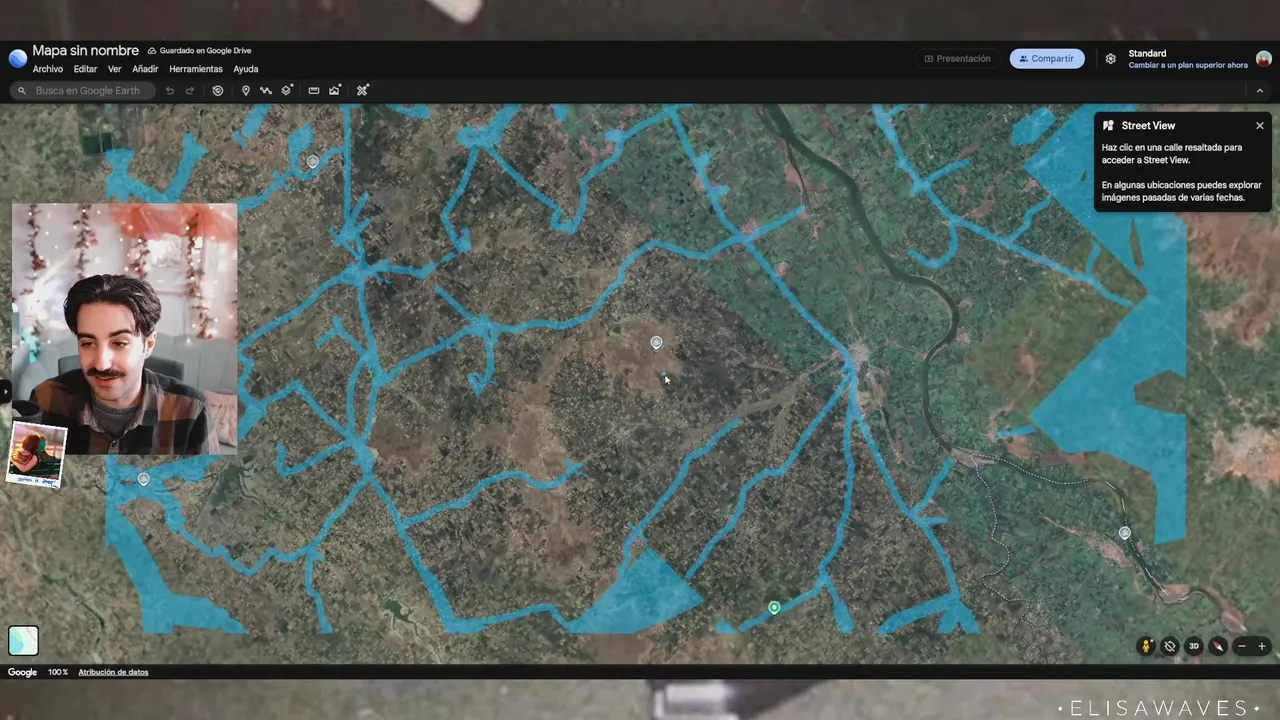The image size is (1280, 720).
Task: Open the Archivo menu
Action: tap(48, 69)
